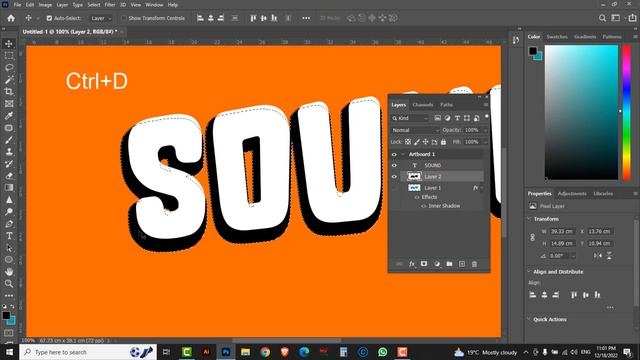Show Layer 1 visibility box
640x360 pixels.
tap(394, 188)
